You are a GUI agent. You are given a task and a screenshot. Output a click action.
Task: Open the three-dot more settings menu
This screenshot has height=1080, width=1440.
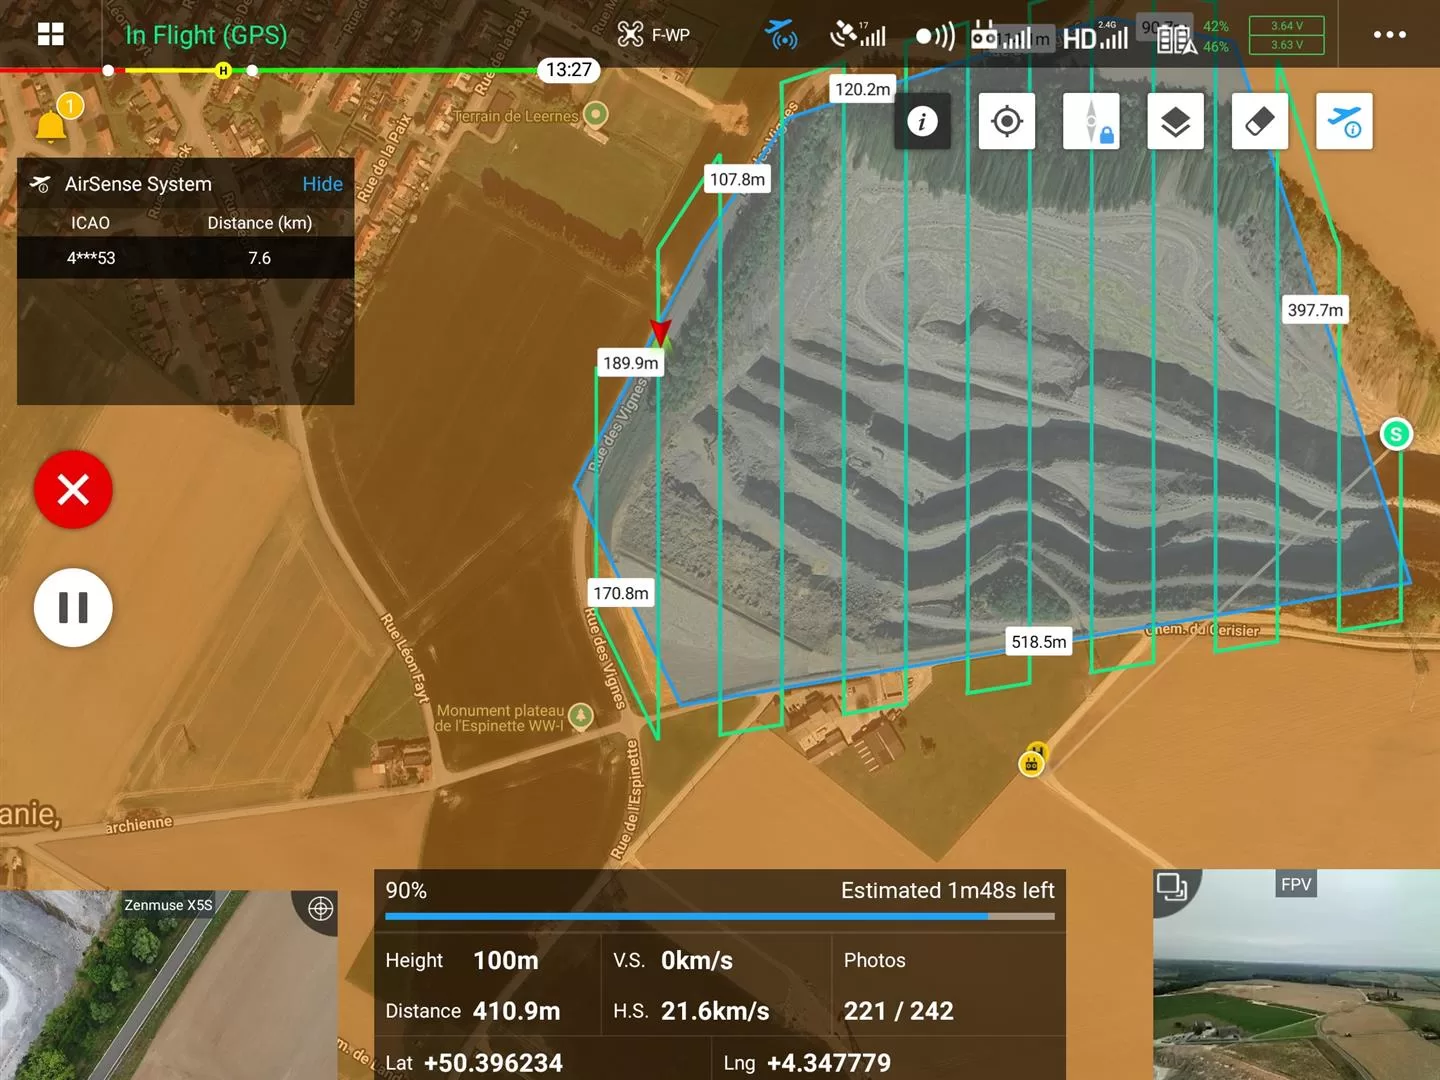[x=1389, y=35]
